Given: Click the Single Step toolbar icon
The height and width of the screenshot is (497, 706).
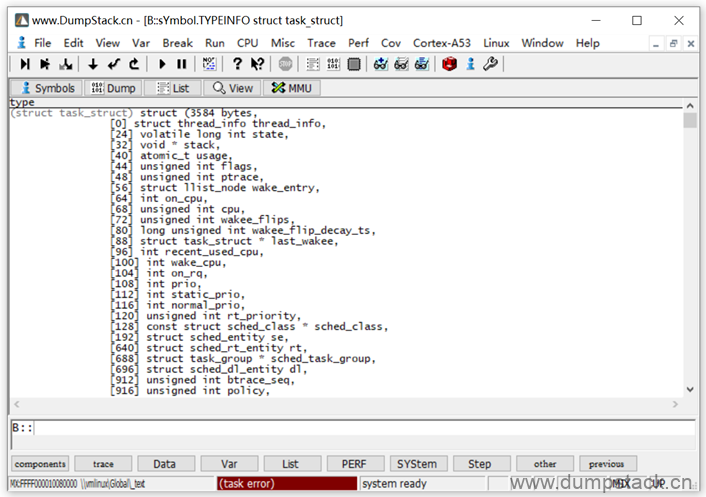Looking at the screenshot, I should [x=25, y=64].
